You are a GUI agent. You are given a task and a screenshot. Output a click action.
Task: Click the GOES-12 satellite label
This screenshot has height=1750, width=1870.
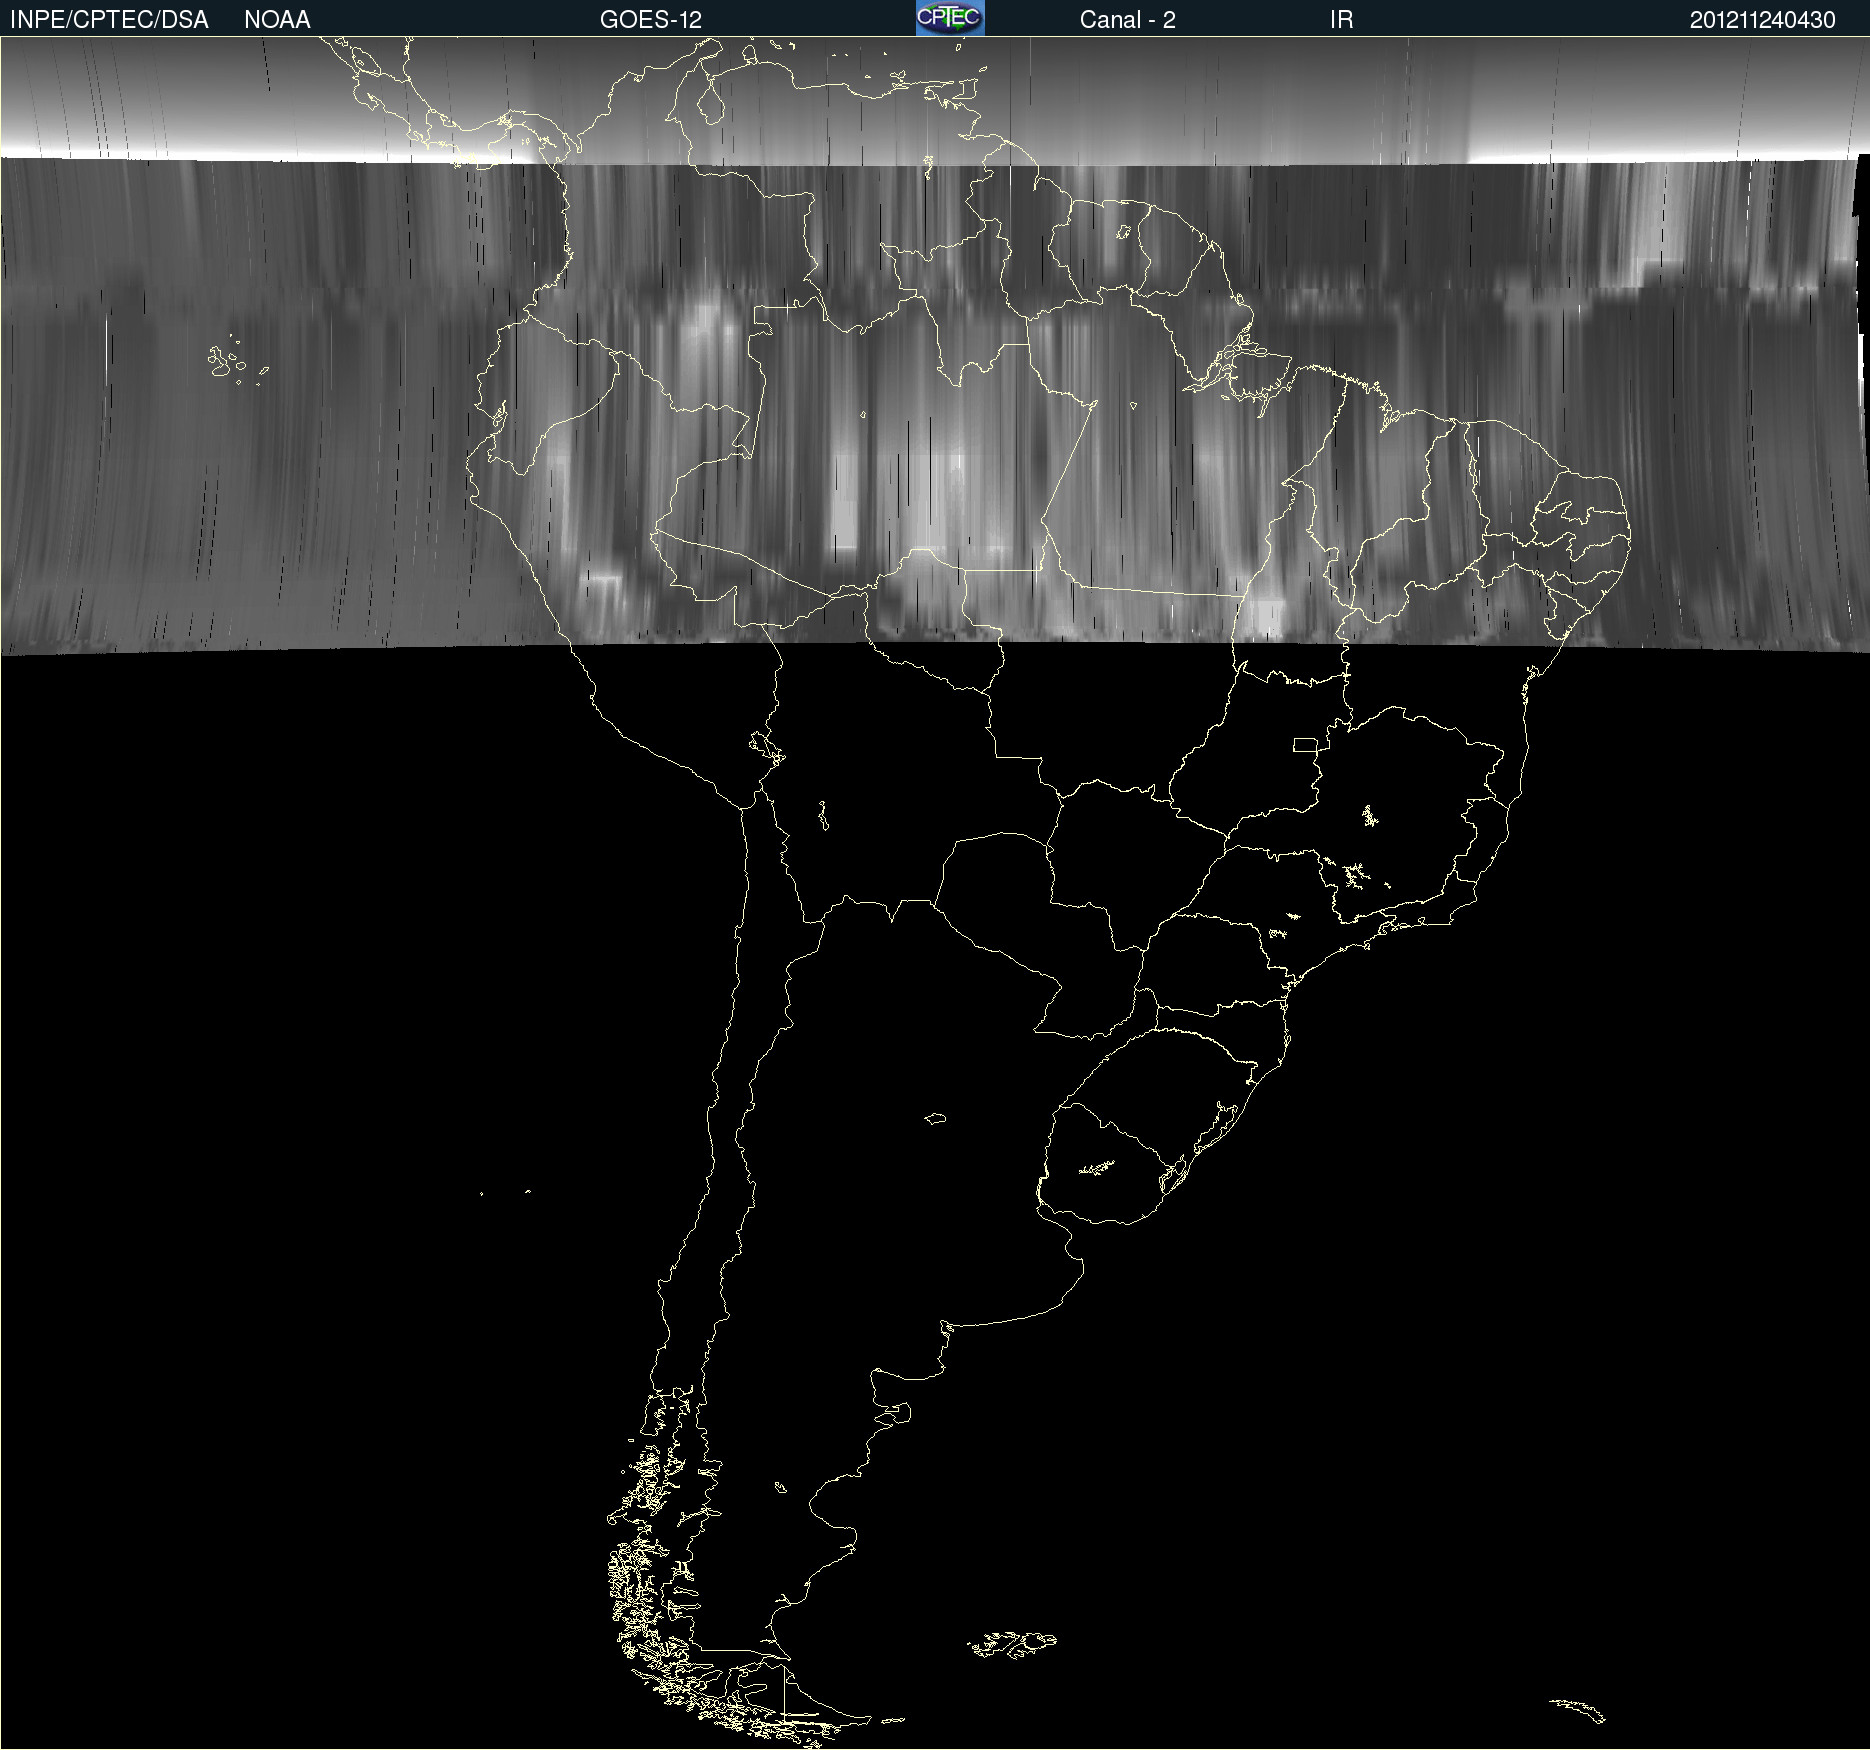coord(651,20)
